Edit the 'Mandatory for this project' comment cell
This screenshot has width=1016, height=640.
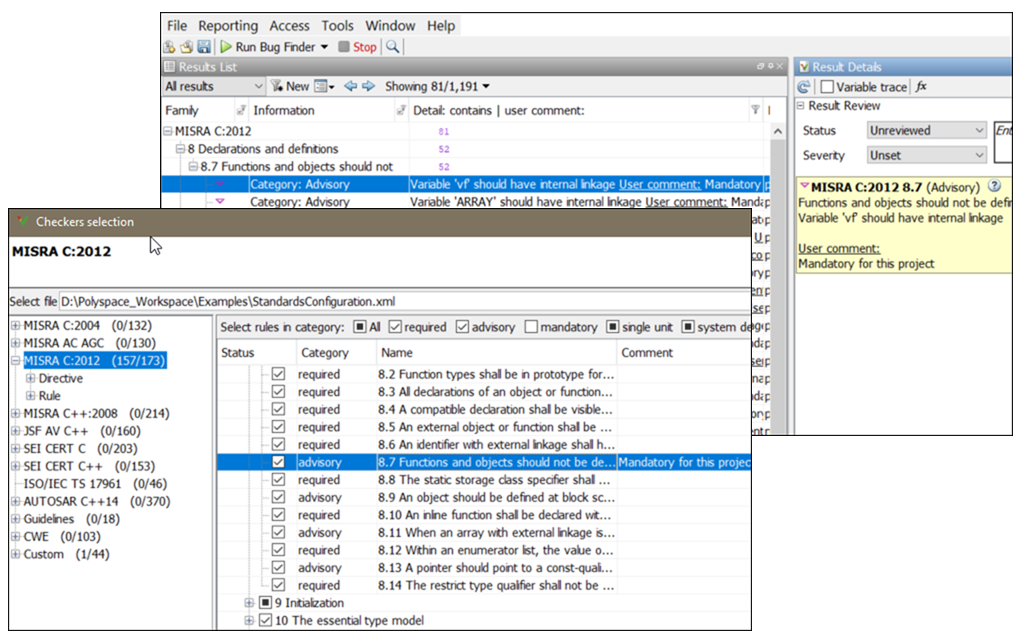[684, 462]
